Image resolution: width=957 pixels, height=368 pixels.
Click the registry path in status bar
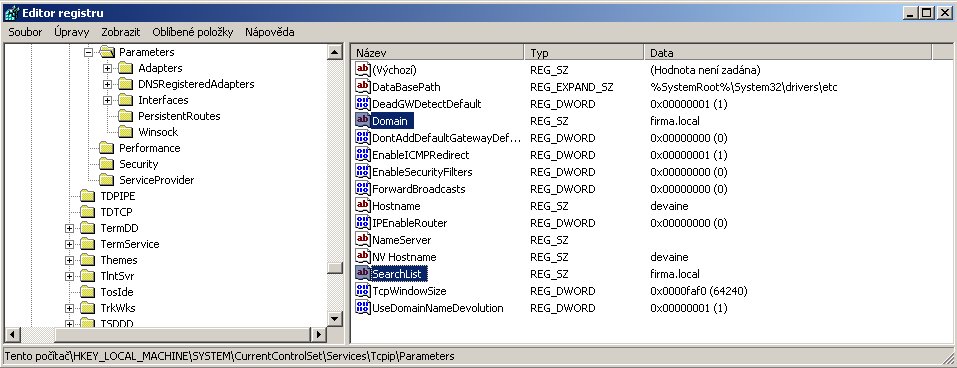[x=229, y=356]
